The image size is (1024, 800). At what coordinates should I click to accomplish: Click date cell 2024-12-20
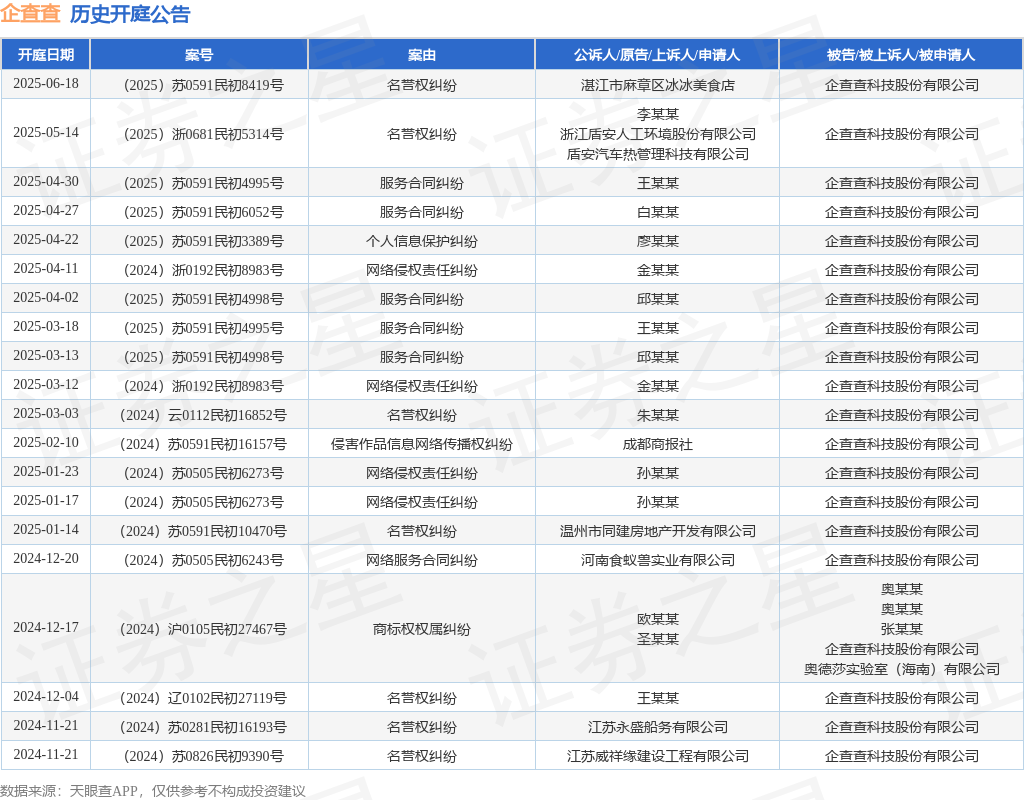pos(46,558)
